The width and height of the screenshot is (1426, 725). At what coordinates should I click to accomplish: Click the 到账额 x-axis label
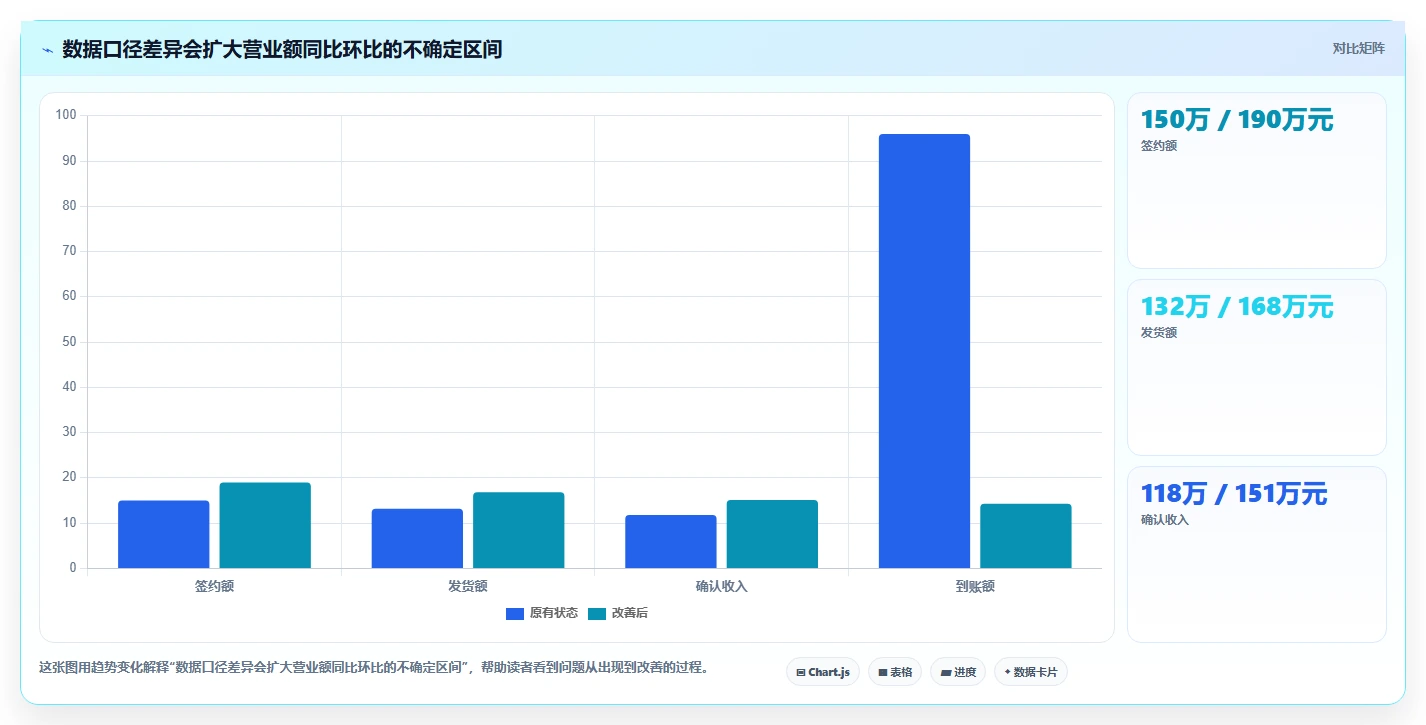[975, 586]
